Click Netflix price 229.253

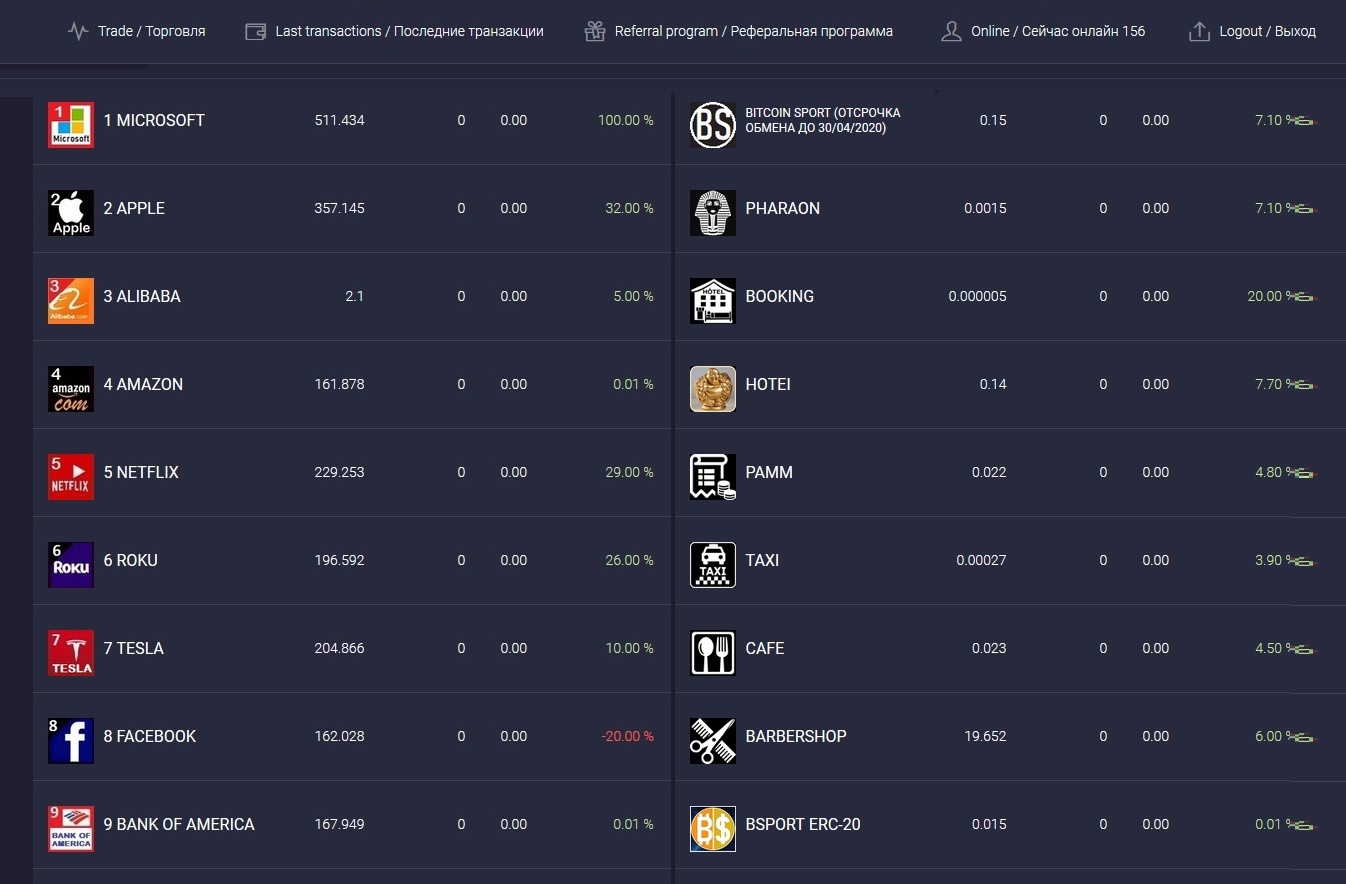(x=339, y=472)
